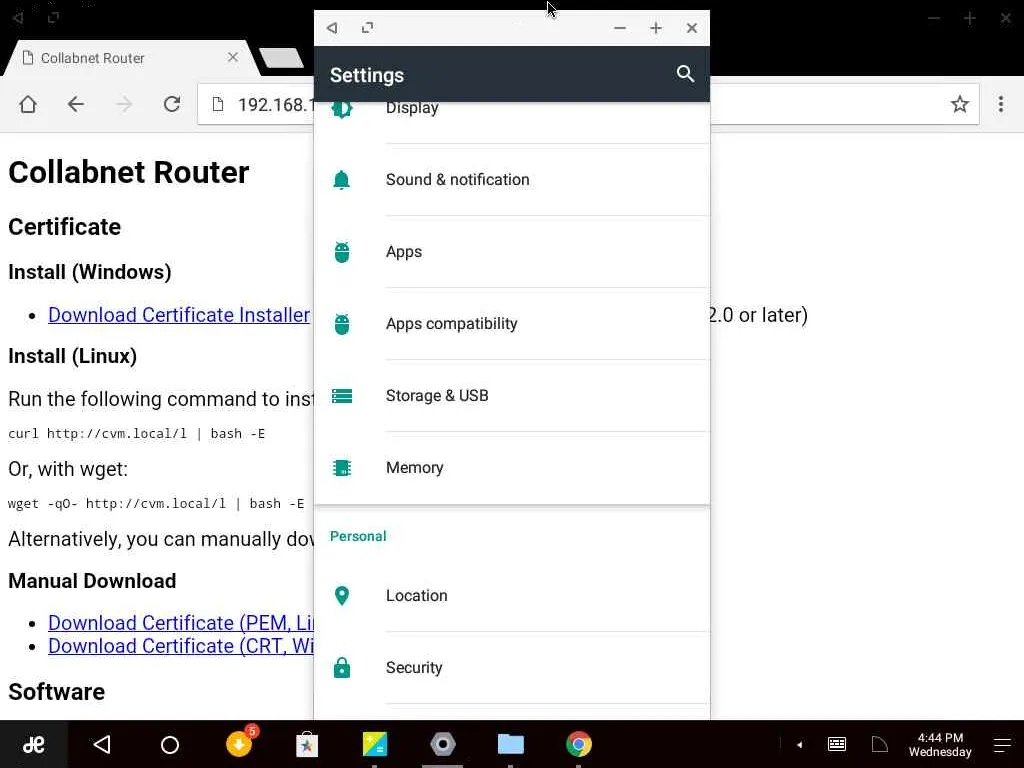Open the keyboard input icon in tray

coord(837,744)
